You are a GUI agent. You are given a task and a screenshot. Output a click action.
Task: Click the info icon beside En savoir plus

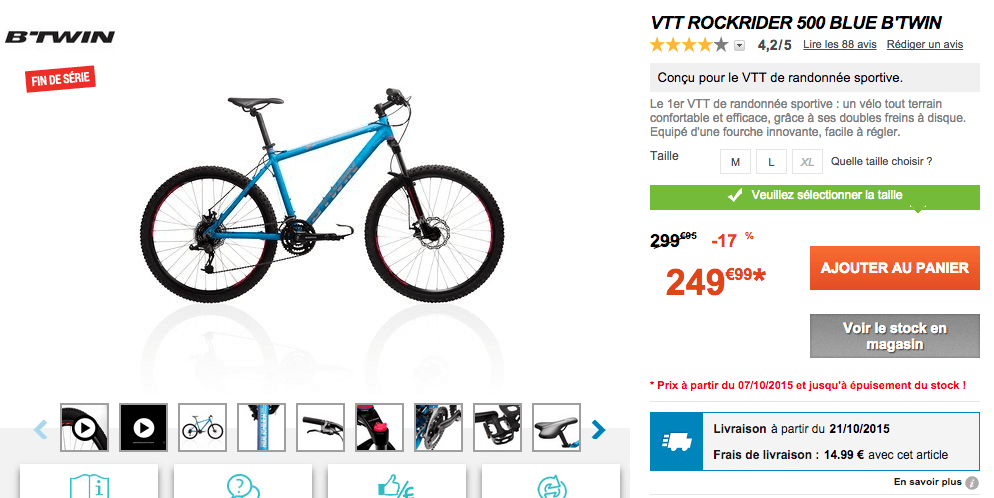pos(972,483)
